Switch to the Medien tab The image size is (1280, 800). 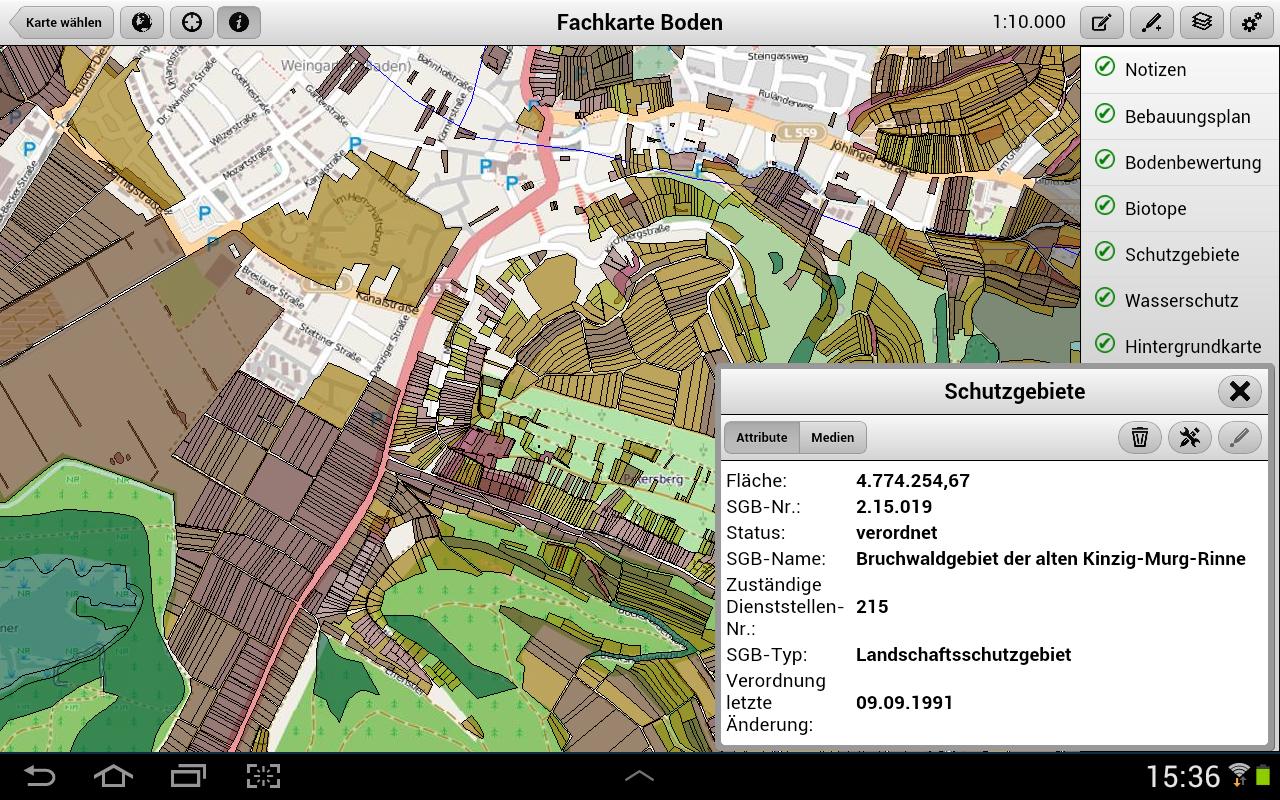coord(832,437)
